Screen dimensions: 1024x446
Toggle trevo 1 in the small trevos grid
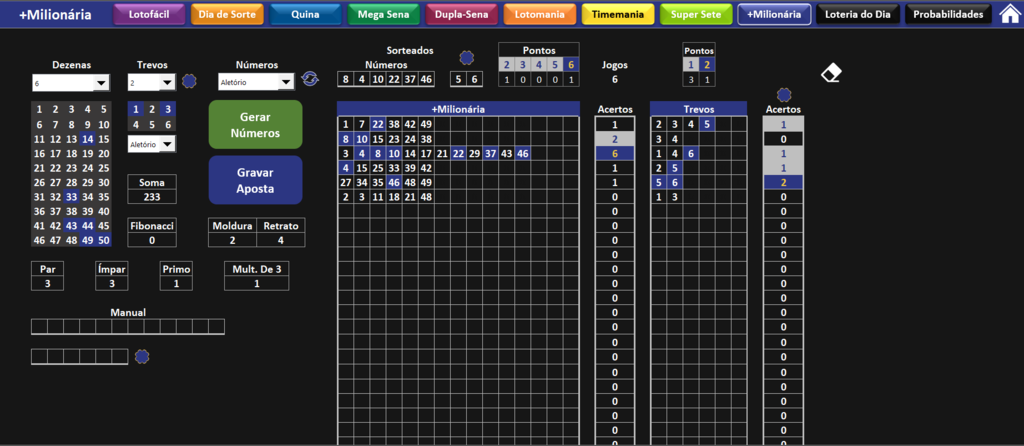click(x=136, y=110)
